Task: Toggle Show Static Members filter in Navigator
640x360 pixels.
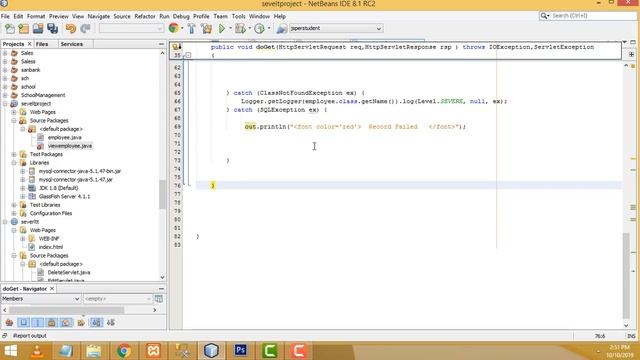Action: tap(38, 322)
